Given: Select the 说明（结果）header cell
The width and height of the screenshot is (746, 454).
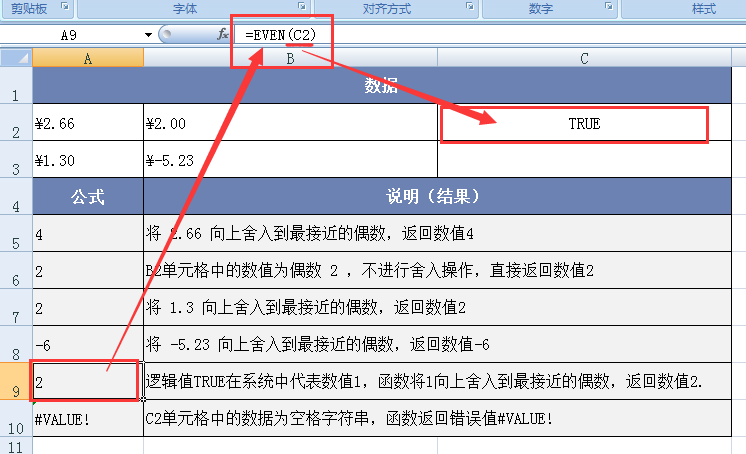Looking at the screenshot, I should (437, 197).
